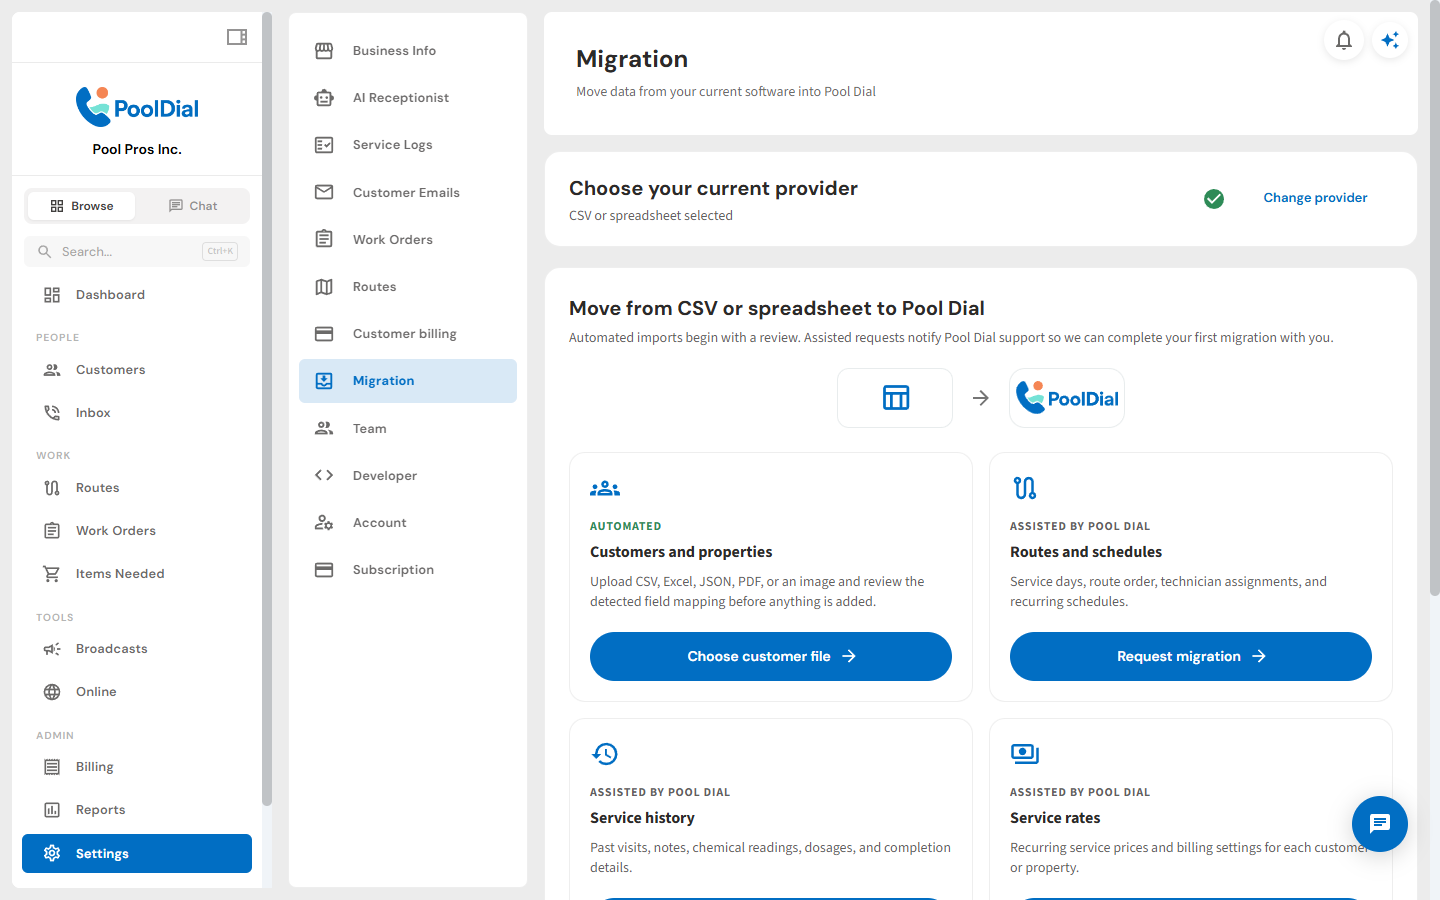Click the left sidebar scrollbar

point(266,409)
